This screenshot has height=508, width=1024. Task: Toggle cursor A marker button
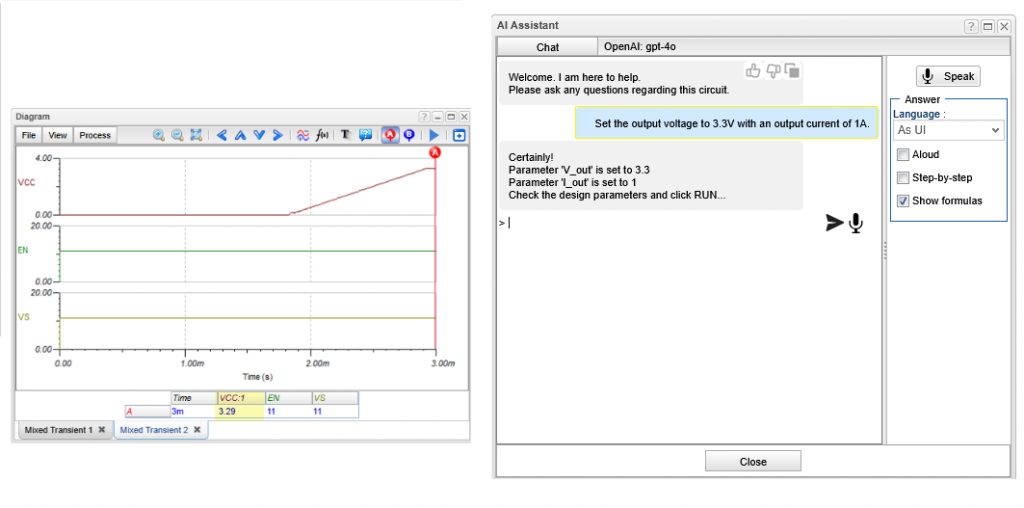[391, 135]
